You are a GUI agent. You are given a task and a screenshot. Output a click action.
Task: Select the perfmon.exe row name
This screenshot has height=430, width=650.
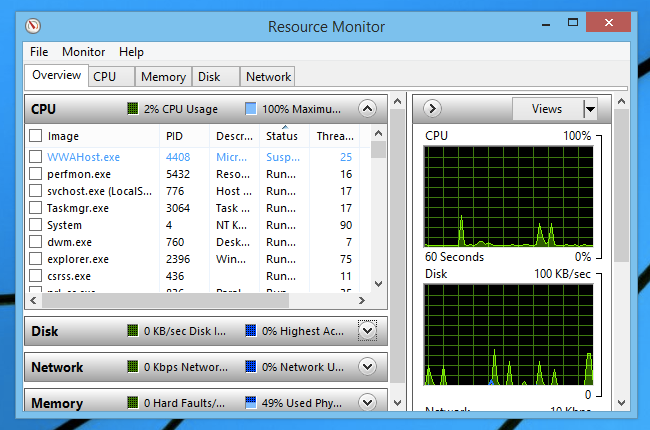pyautogui.click(x=79, y=174)
